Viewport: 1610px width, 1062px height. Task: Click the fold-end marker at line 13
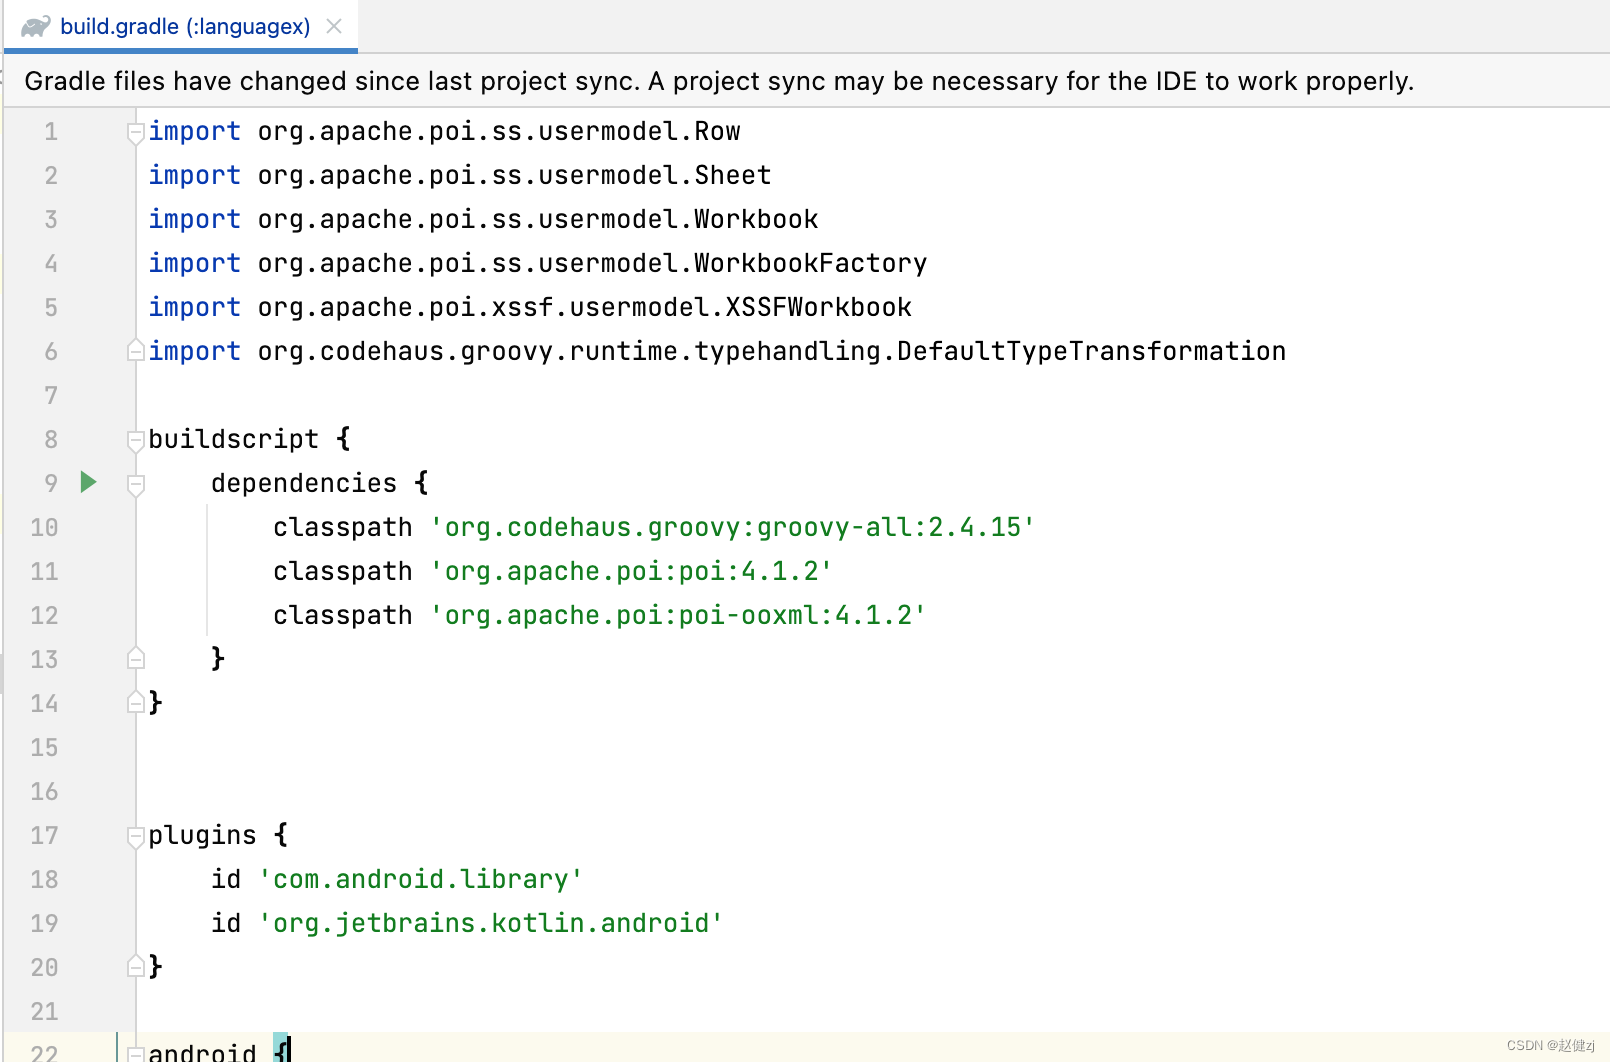136,658
